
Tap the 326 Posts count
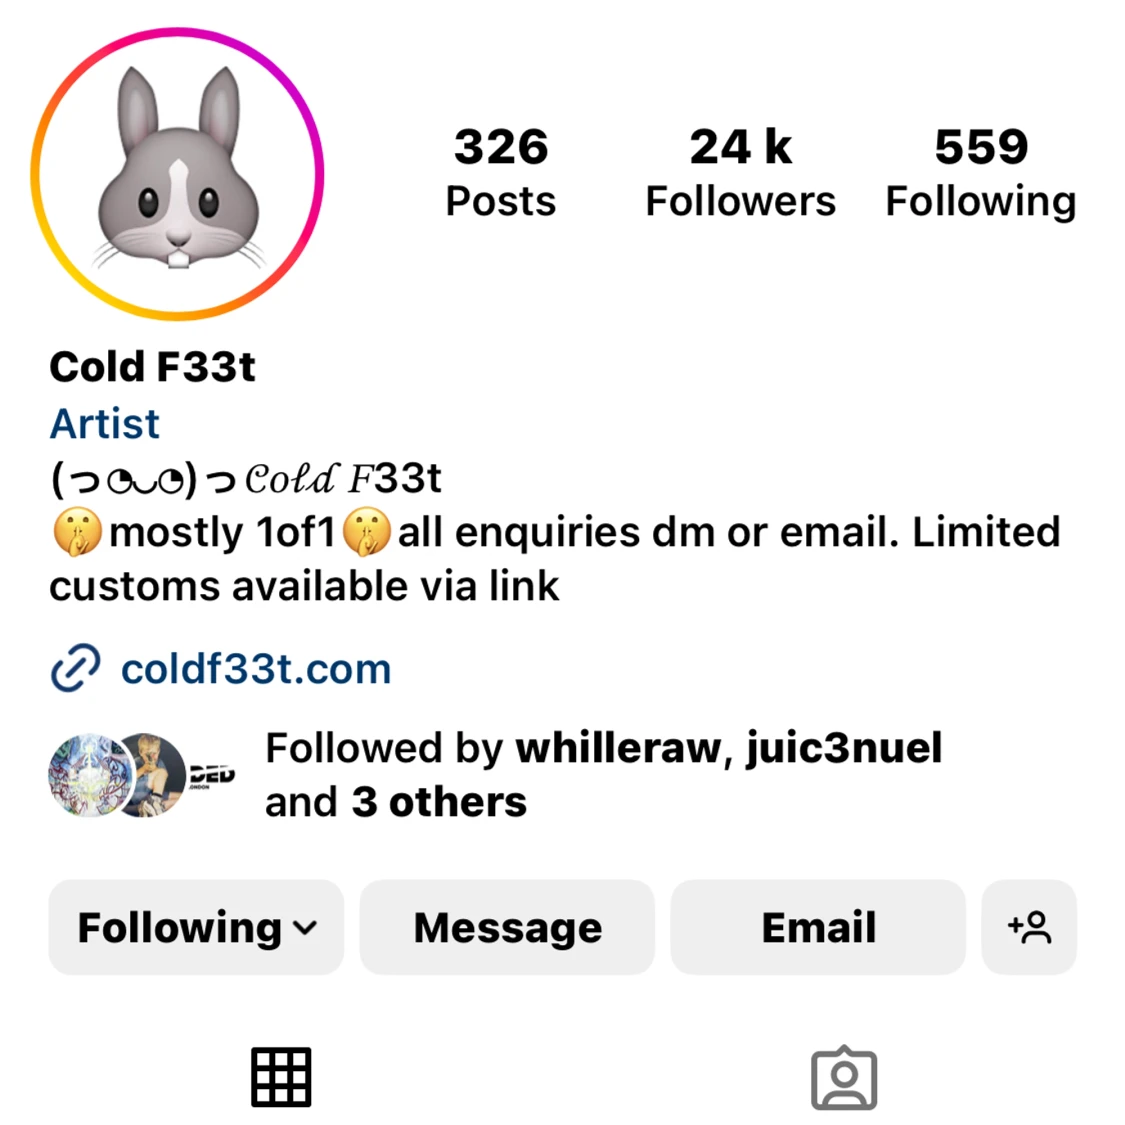point(501,172)
